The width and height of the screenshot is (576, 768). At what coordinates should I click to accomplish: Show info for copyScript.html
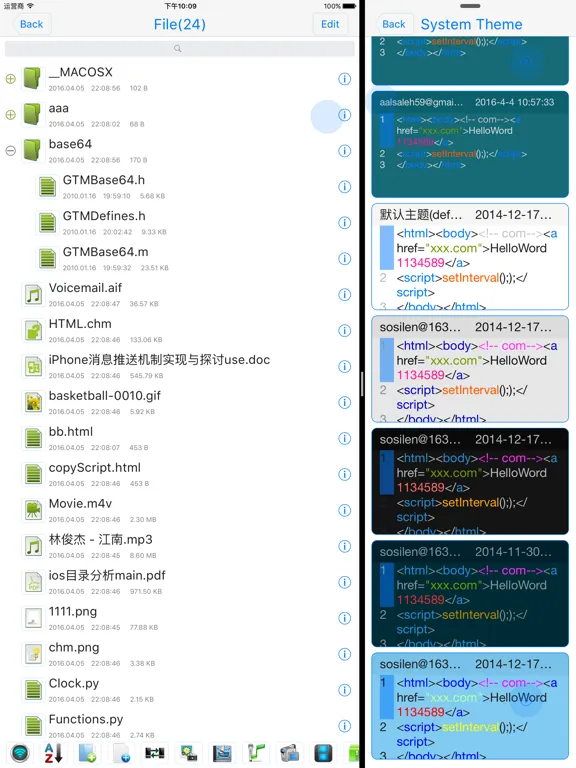[x=345, y=474]
